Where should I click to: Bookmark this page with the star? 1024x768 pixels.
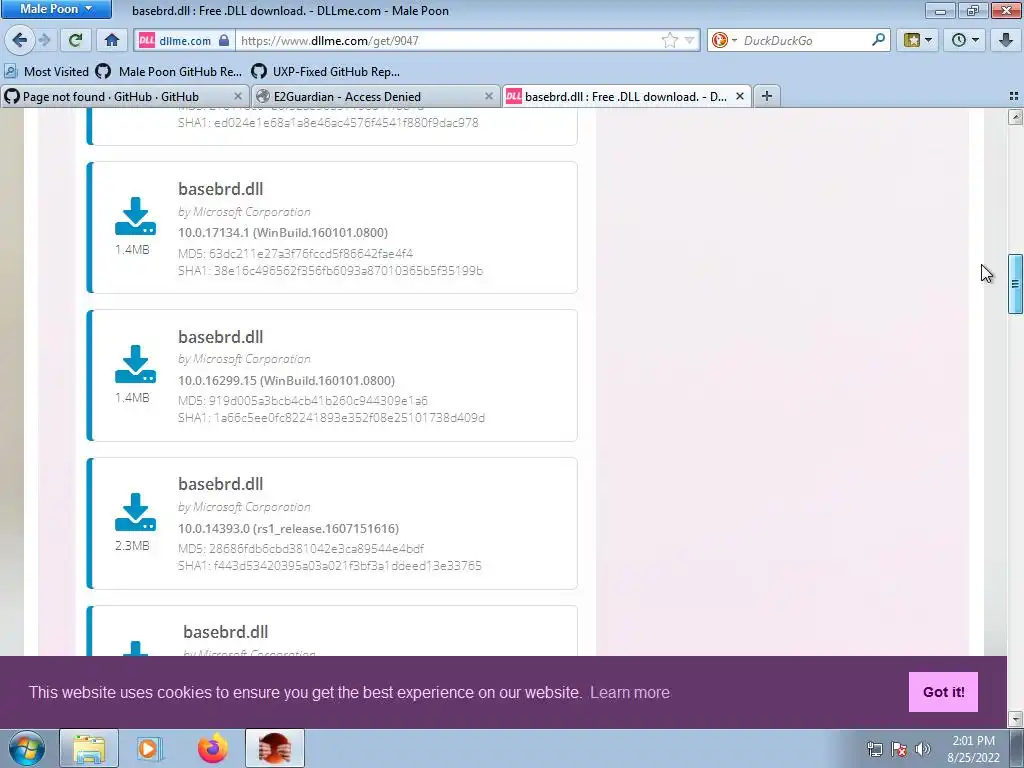coord(669,40)
